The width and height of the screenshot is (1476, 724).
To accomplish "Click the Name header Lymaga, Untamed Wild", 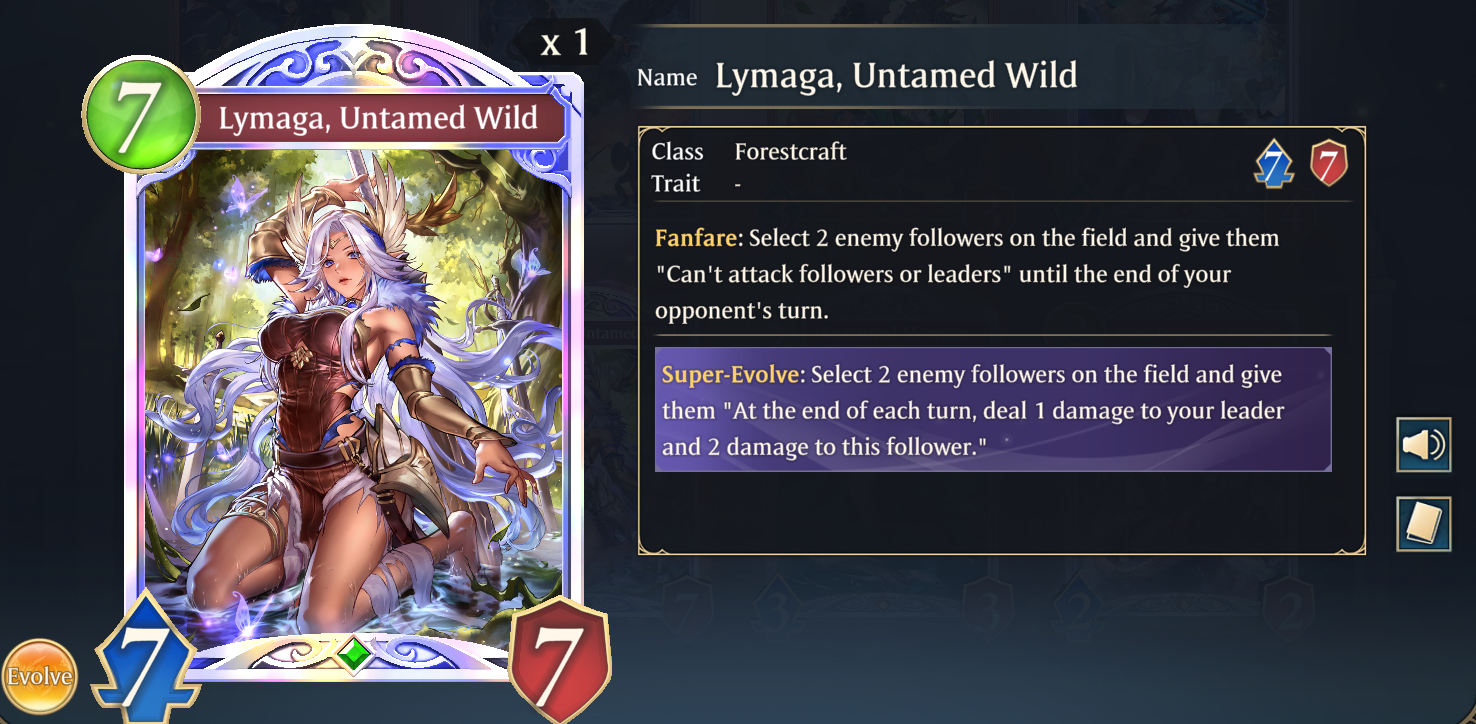I will pyautogui.click(x=896, y=76).
